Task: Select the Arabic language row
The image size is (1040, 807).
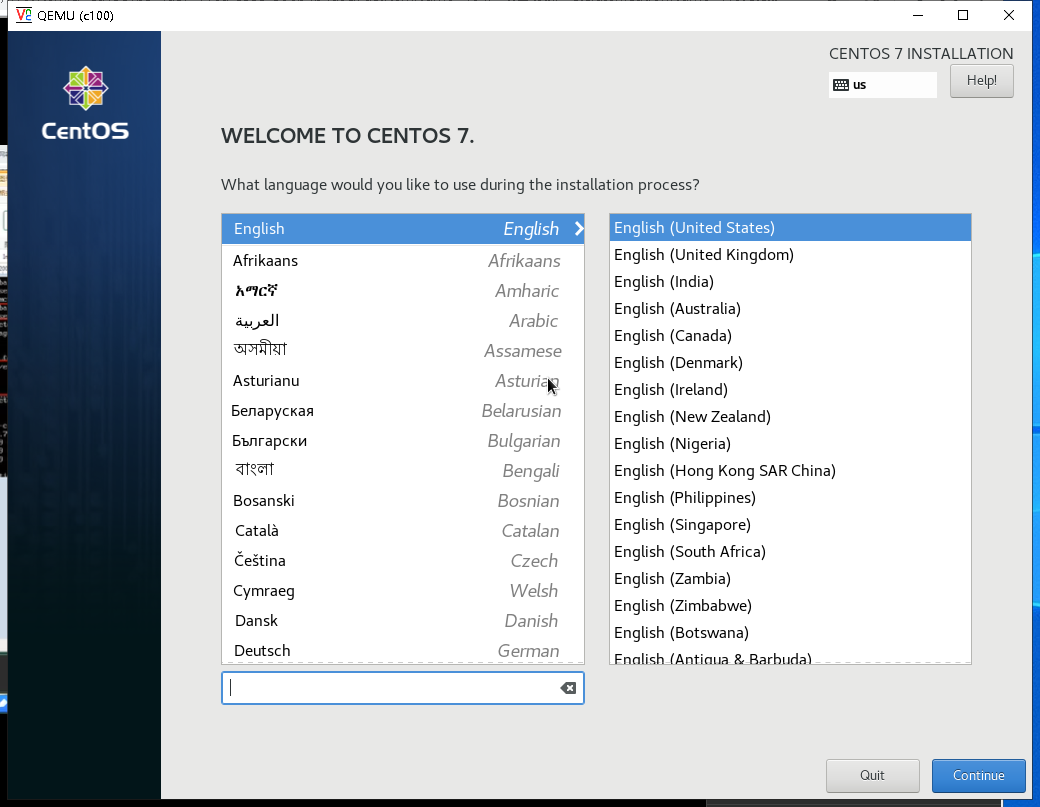Action: point(403,321)
